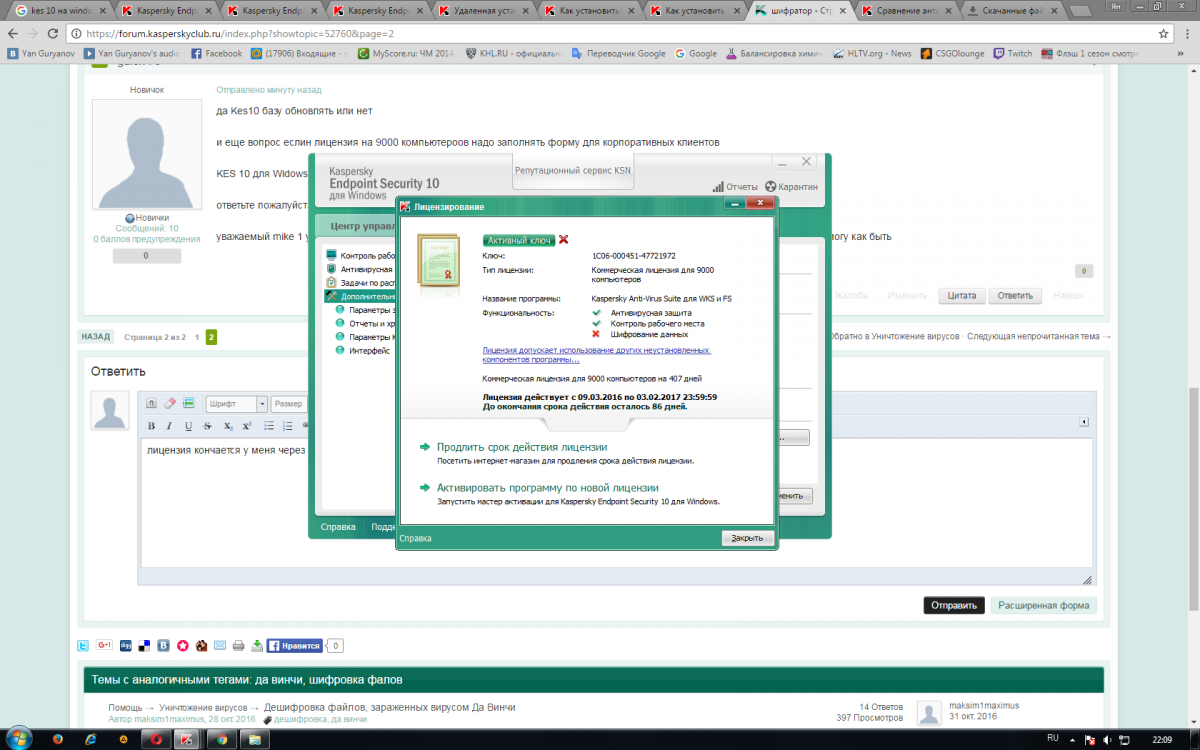Toggle bold formatting in reply editor

tap(151, 426)
